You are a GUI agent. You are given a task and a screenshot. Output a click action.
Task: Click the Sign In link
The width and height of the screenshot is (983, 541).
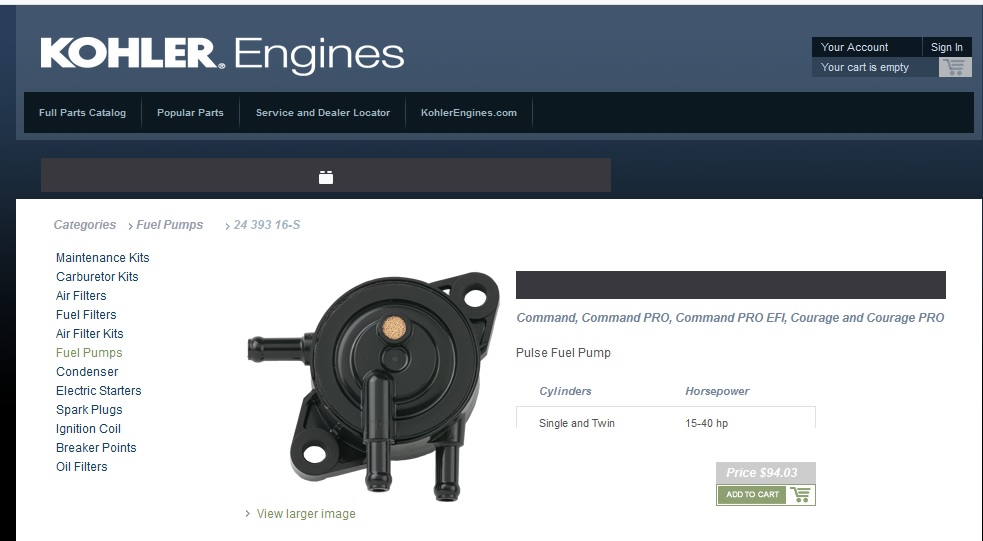pyautogui.click(x=947, y=47)
